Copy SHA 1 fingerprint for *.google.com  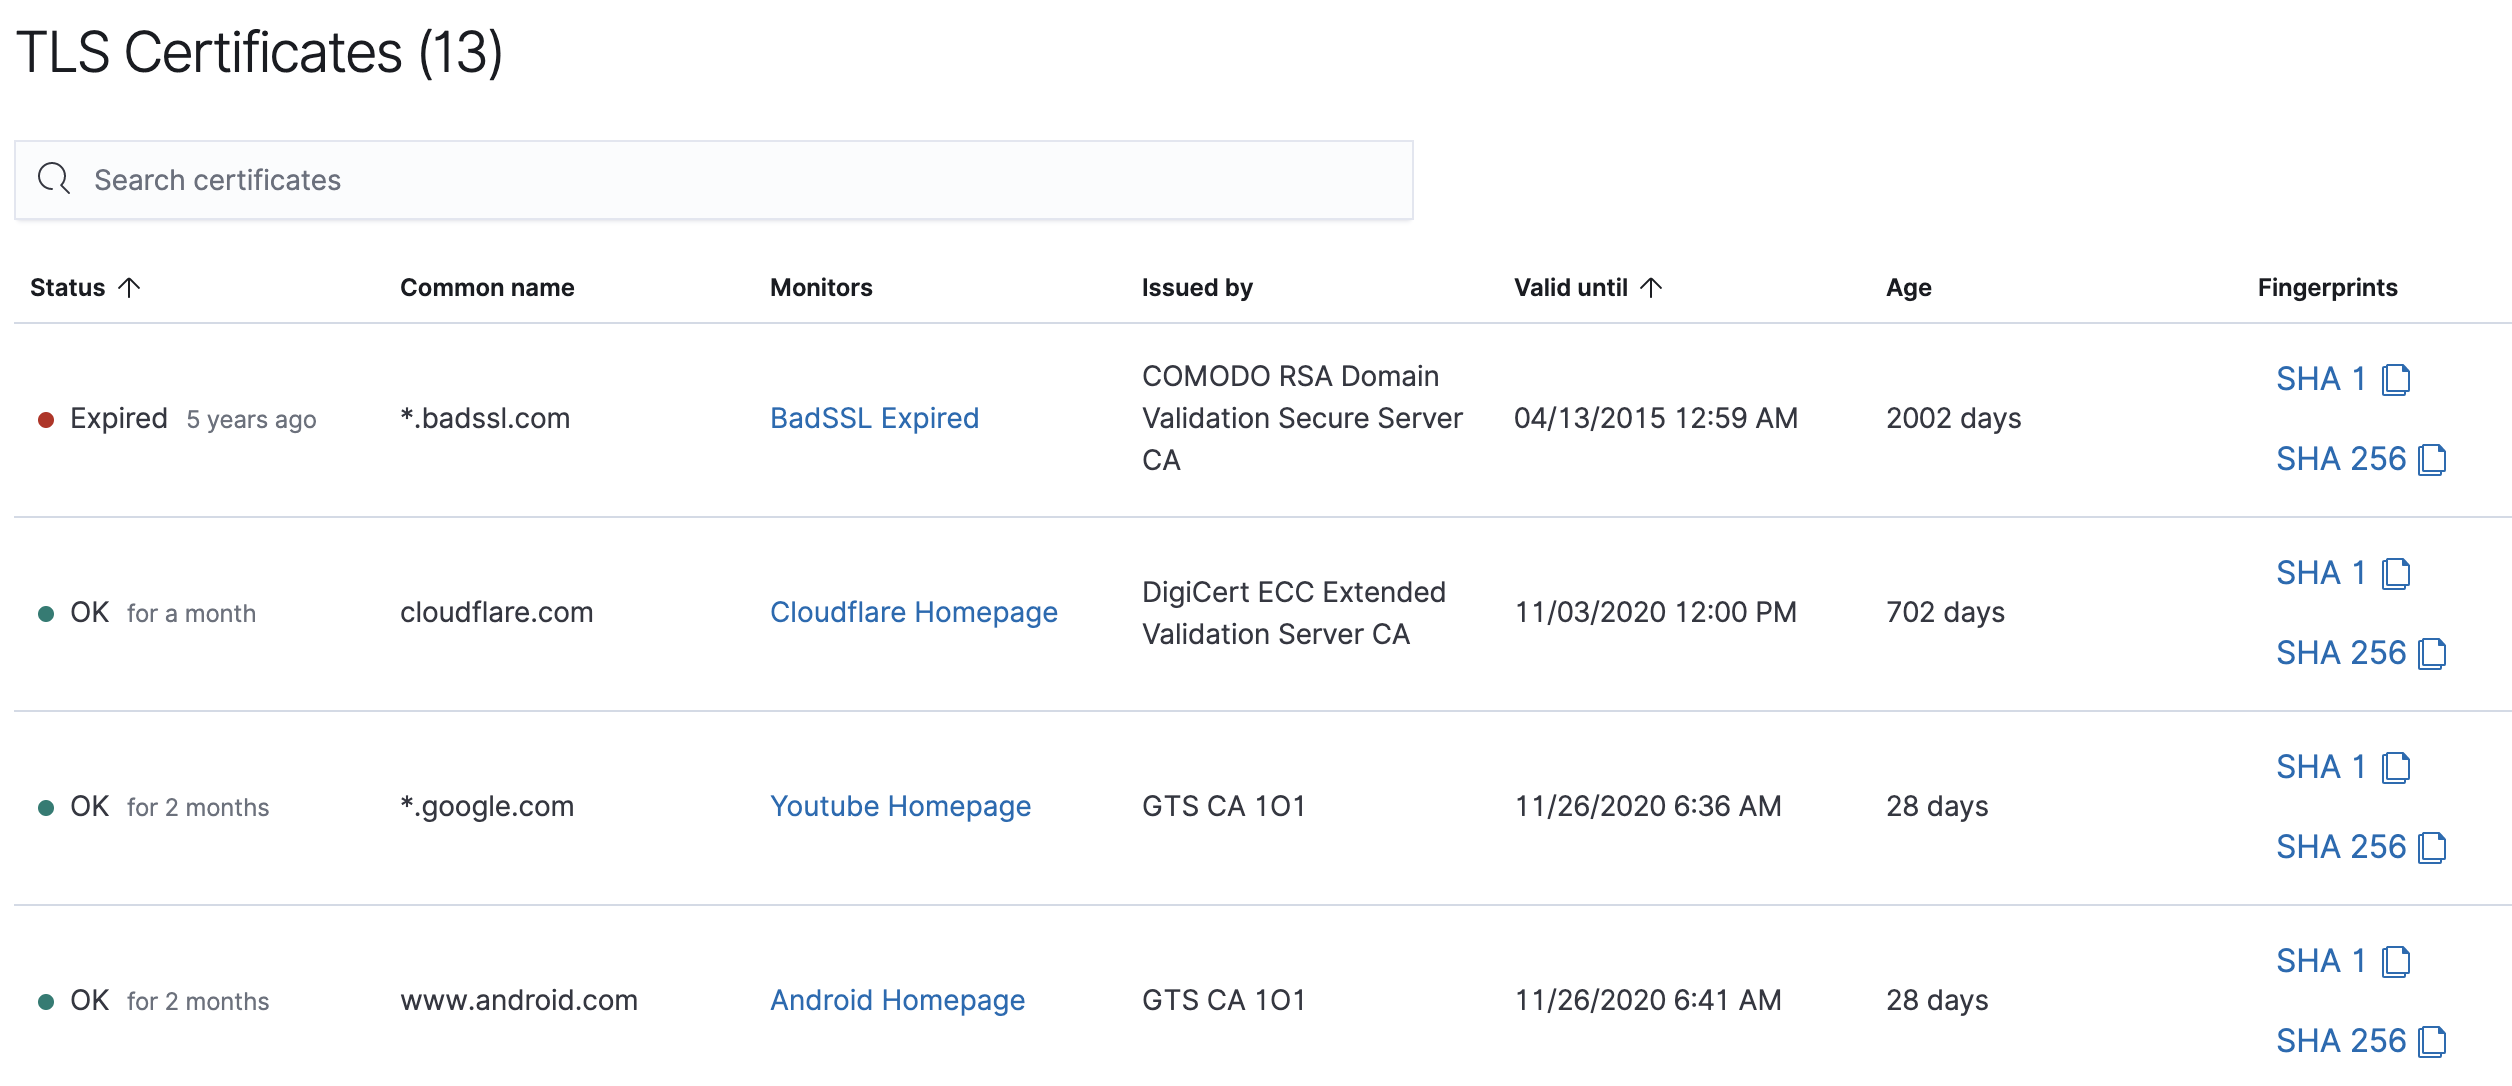2397,766
